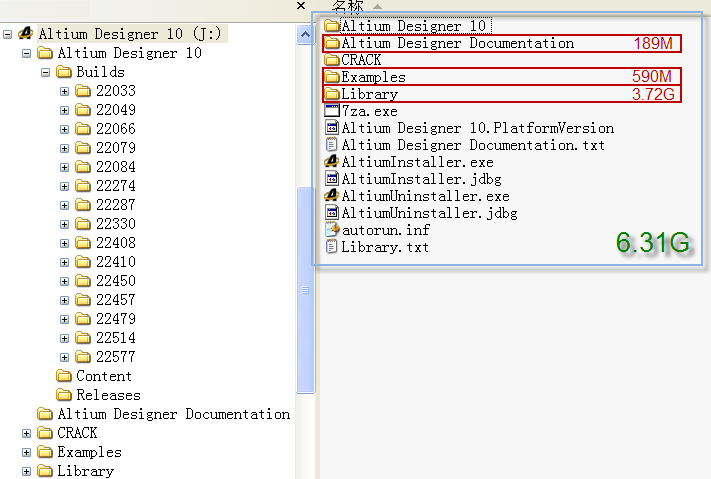Expand the 22033 build folder
This screenshot has height=479, width=711.
64,92
